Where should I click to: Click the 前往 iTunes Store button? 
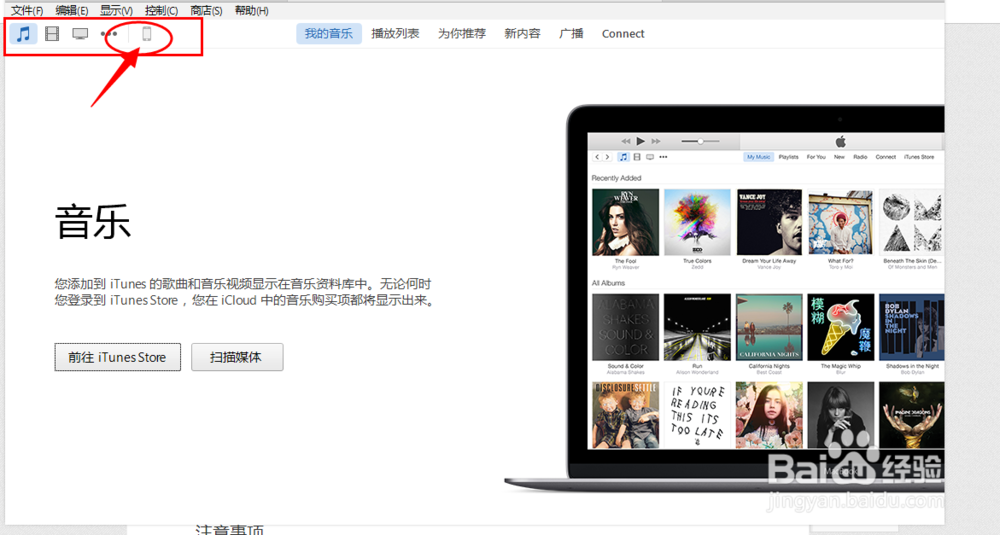117,357
